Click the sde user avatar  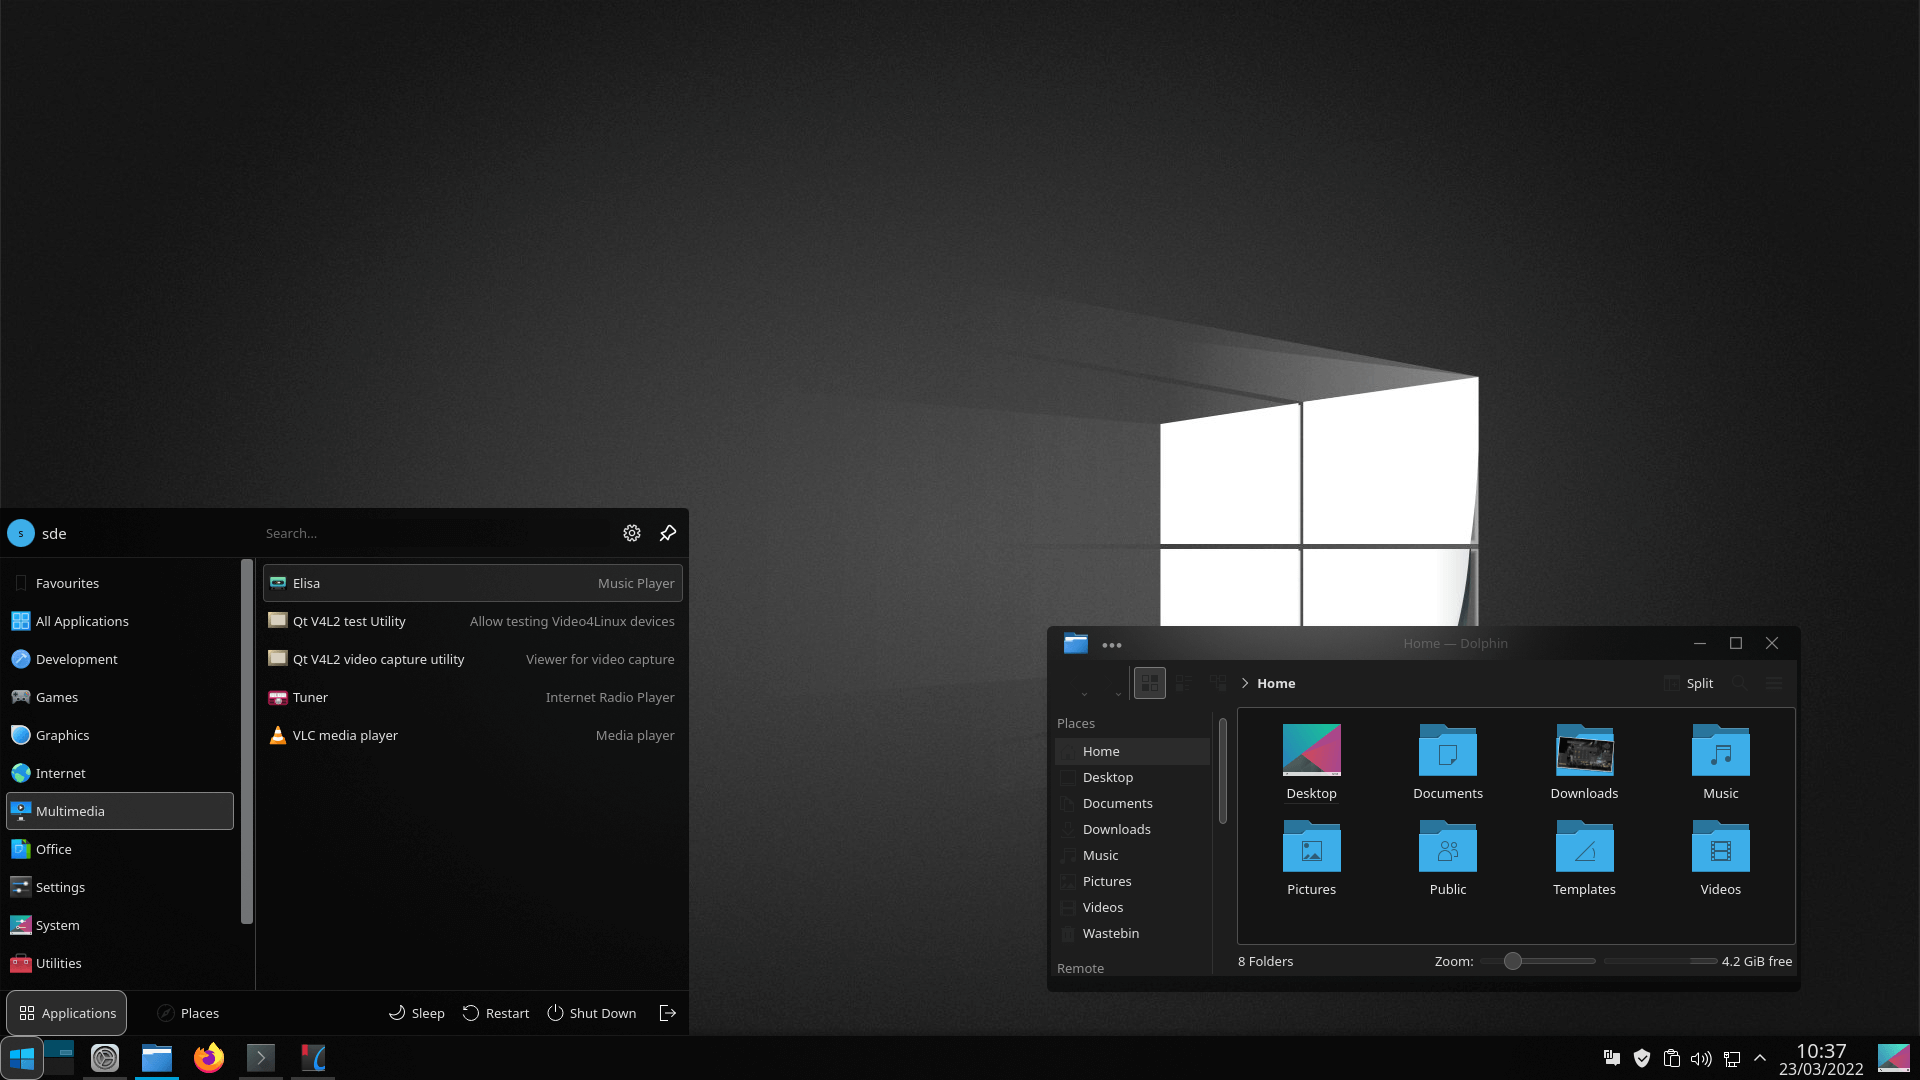[x=21, y=533]
